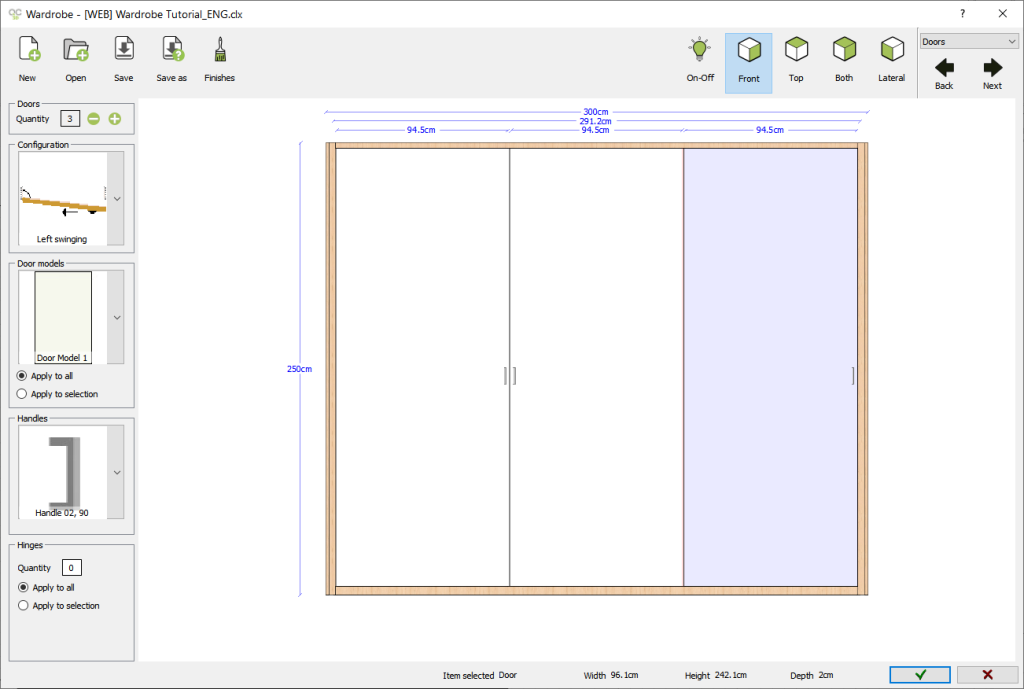1024x689 pixels.
Task: Select Apply to selection under Hinges
Action: click(x=59, y=606)
